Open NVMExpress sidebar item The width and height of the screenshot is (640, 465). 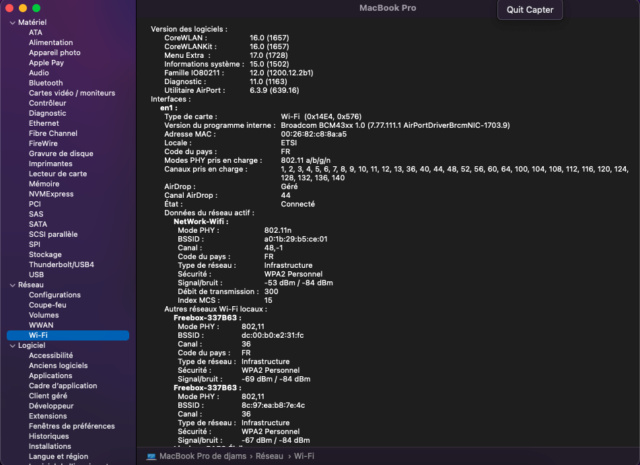(x=51, y=194)
